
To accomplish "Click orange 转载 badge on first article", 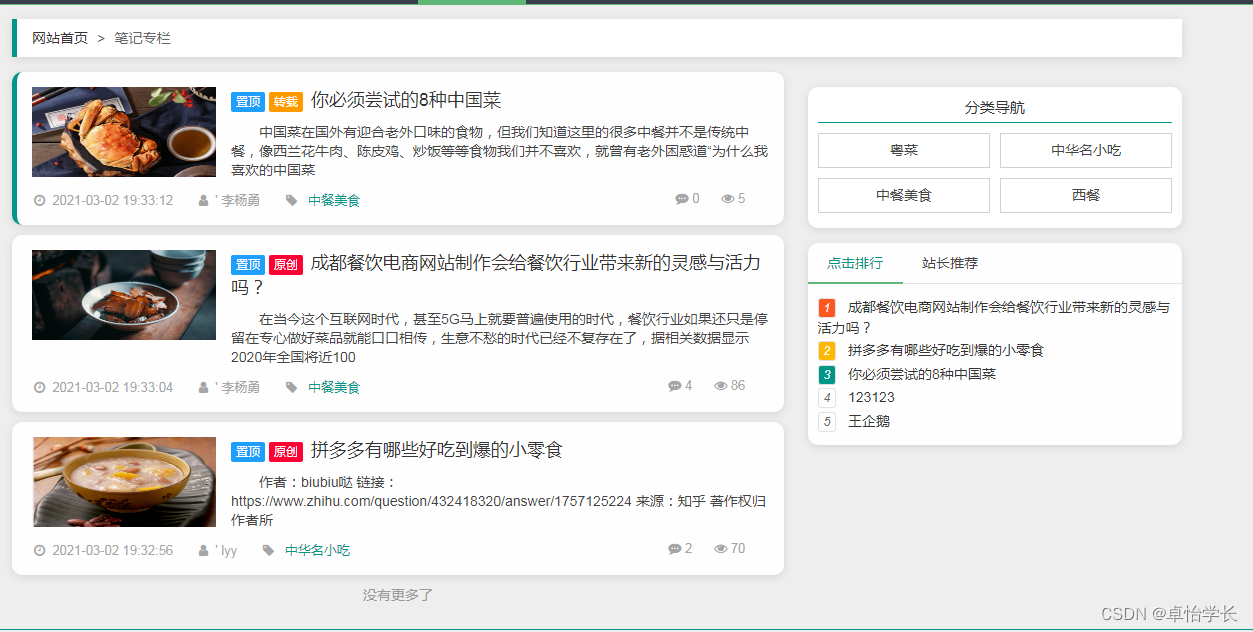I will pyautogui.click(x=286, y=102).
